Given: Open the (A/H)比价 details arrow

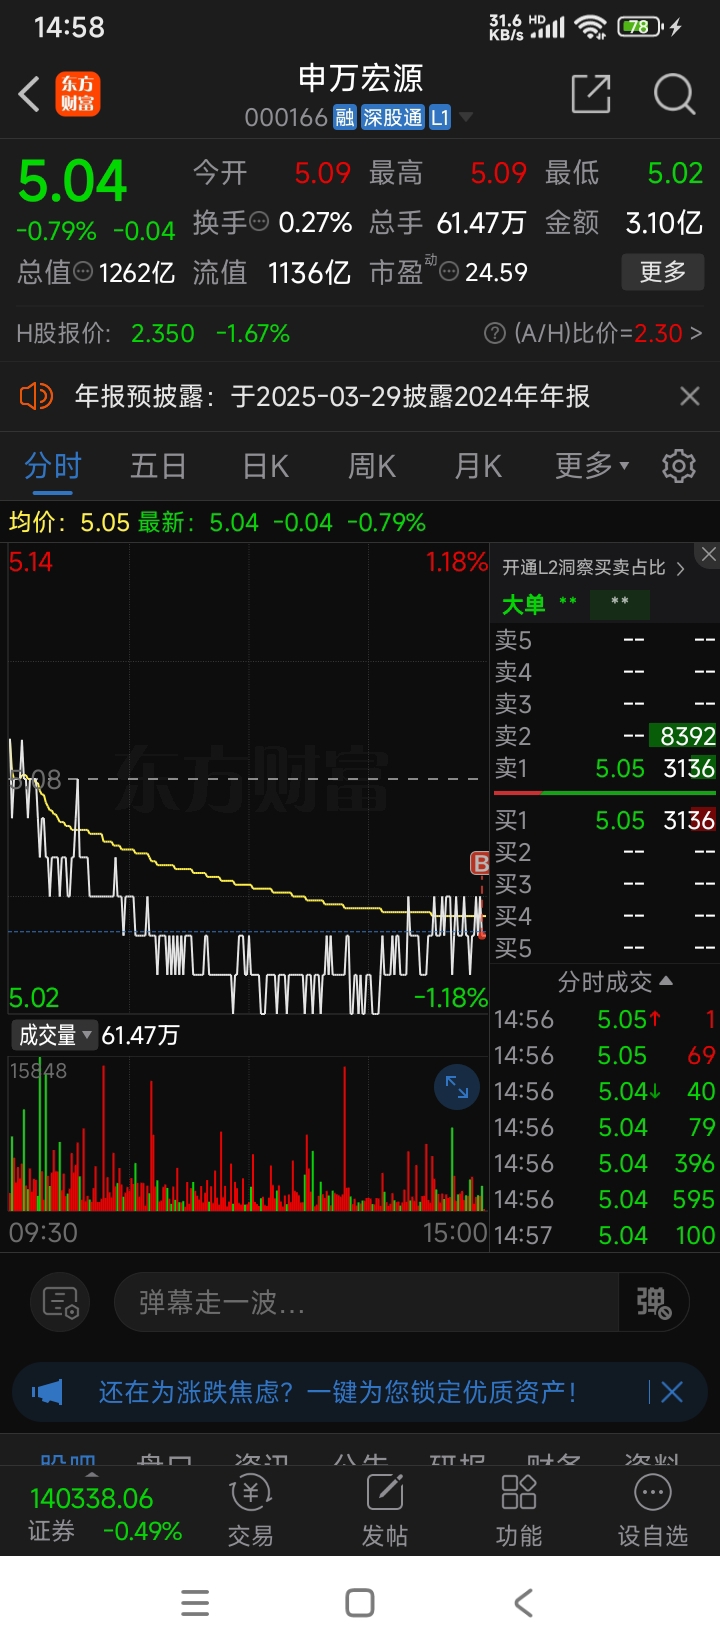Looking at the screenshot, I should (696, 333).
